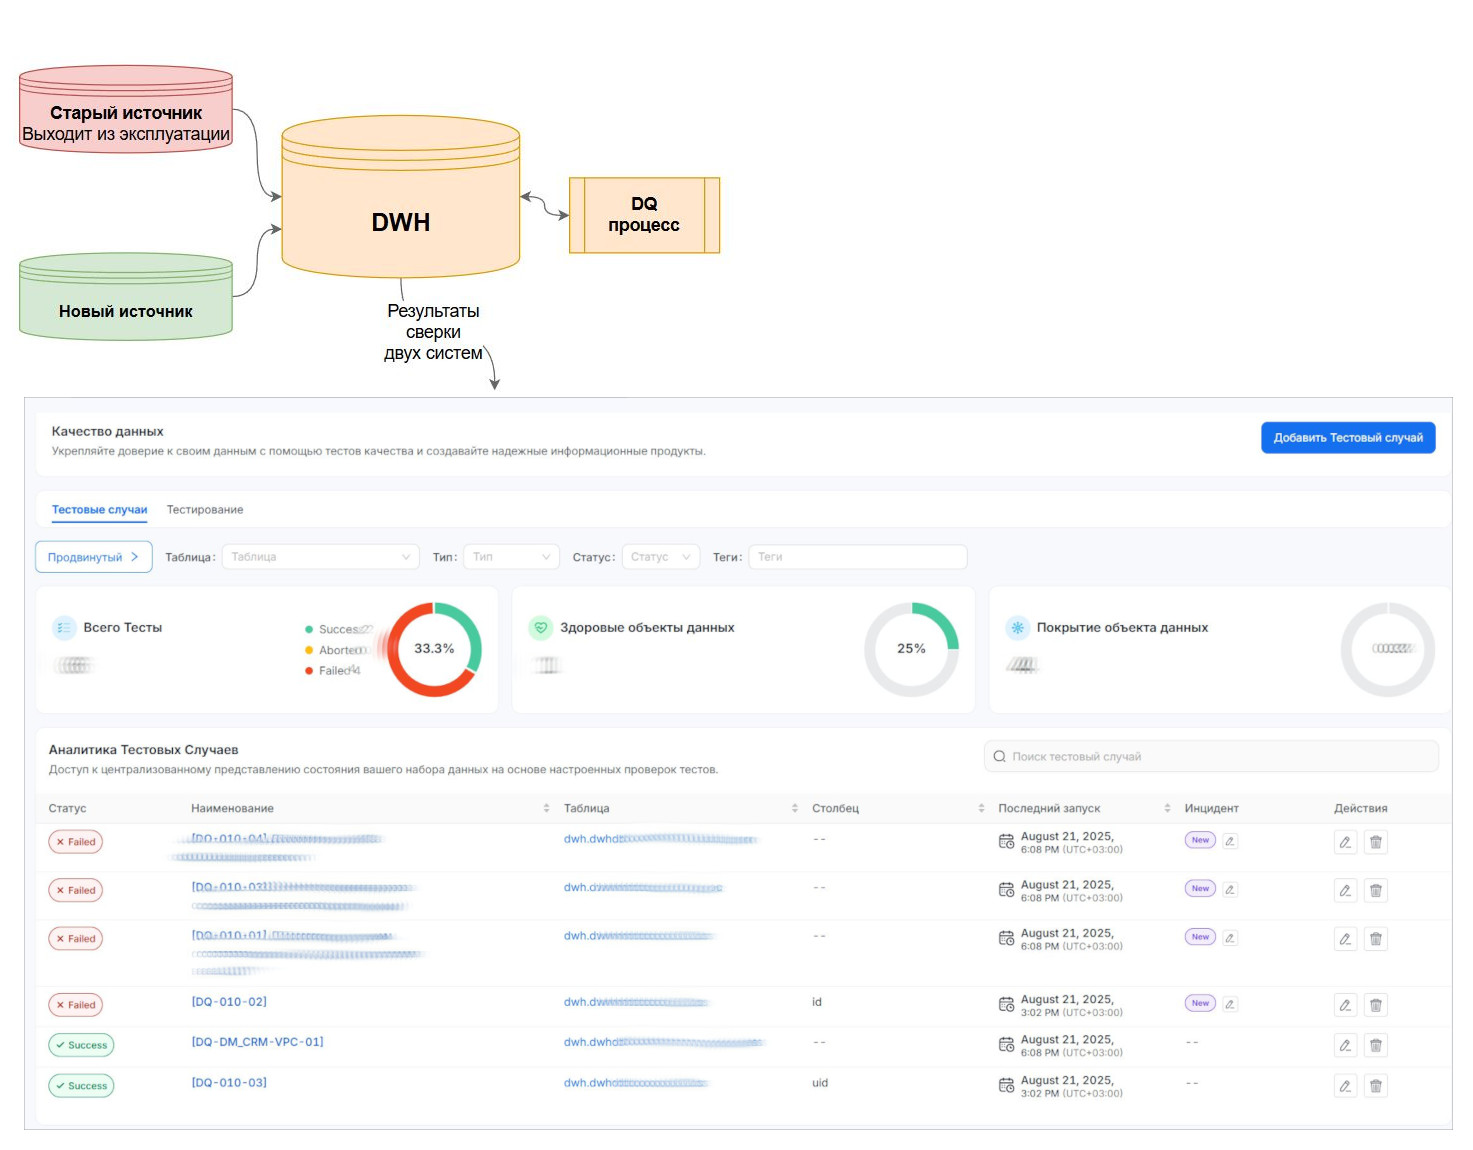
Task: Click the Инцидент column header
Action: pos(1211,808)
